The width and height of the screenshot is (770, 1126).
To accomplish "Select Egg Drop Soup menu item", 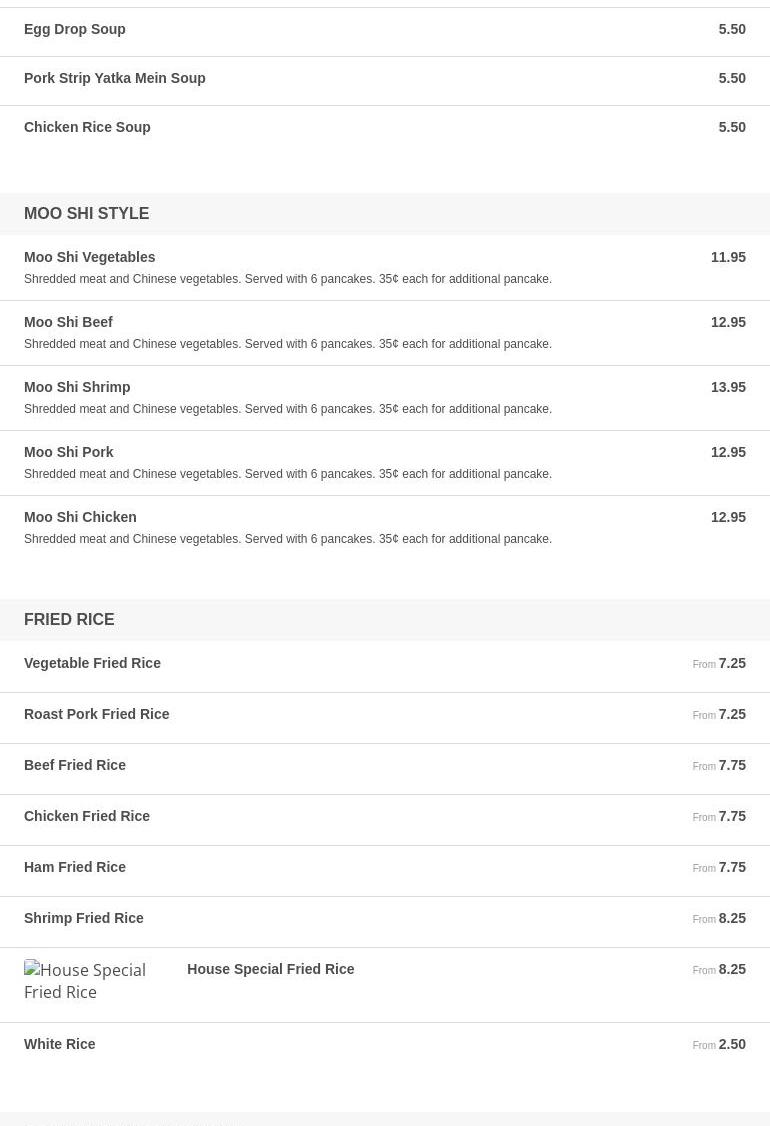I will click(x=75, y=29).
